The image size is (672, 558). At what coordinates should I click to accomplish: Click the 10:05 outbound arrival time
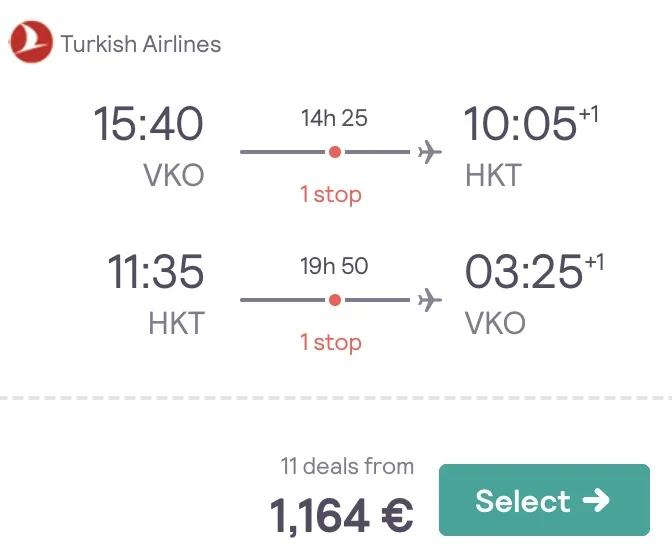point(521,124)
